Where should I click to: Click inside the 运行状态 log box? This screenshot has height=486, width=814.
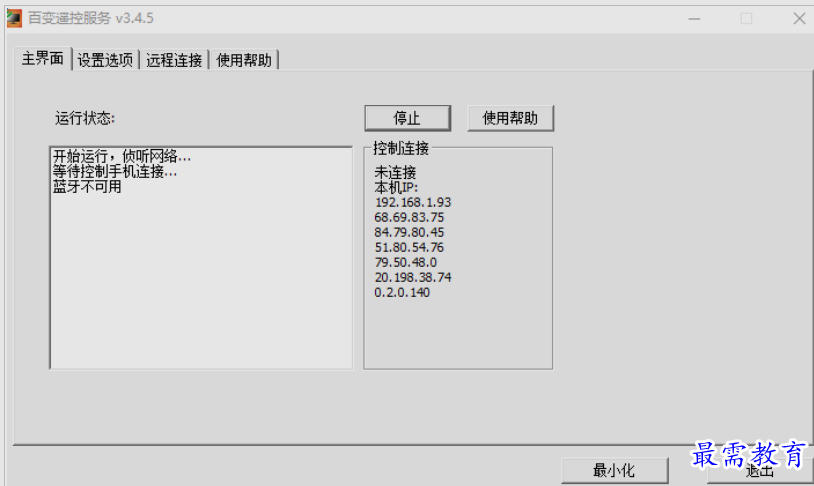[x=201, y=258]
